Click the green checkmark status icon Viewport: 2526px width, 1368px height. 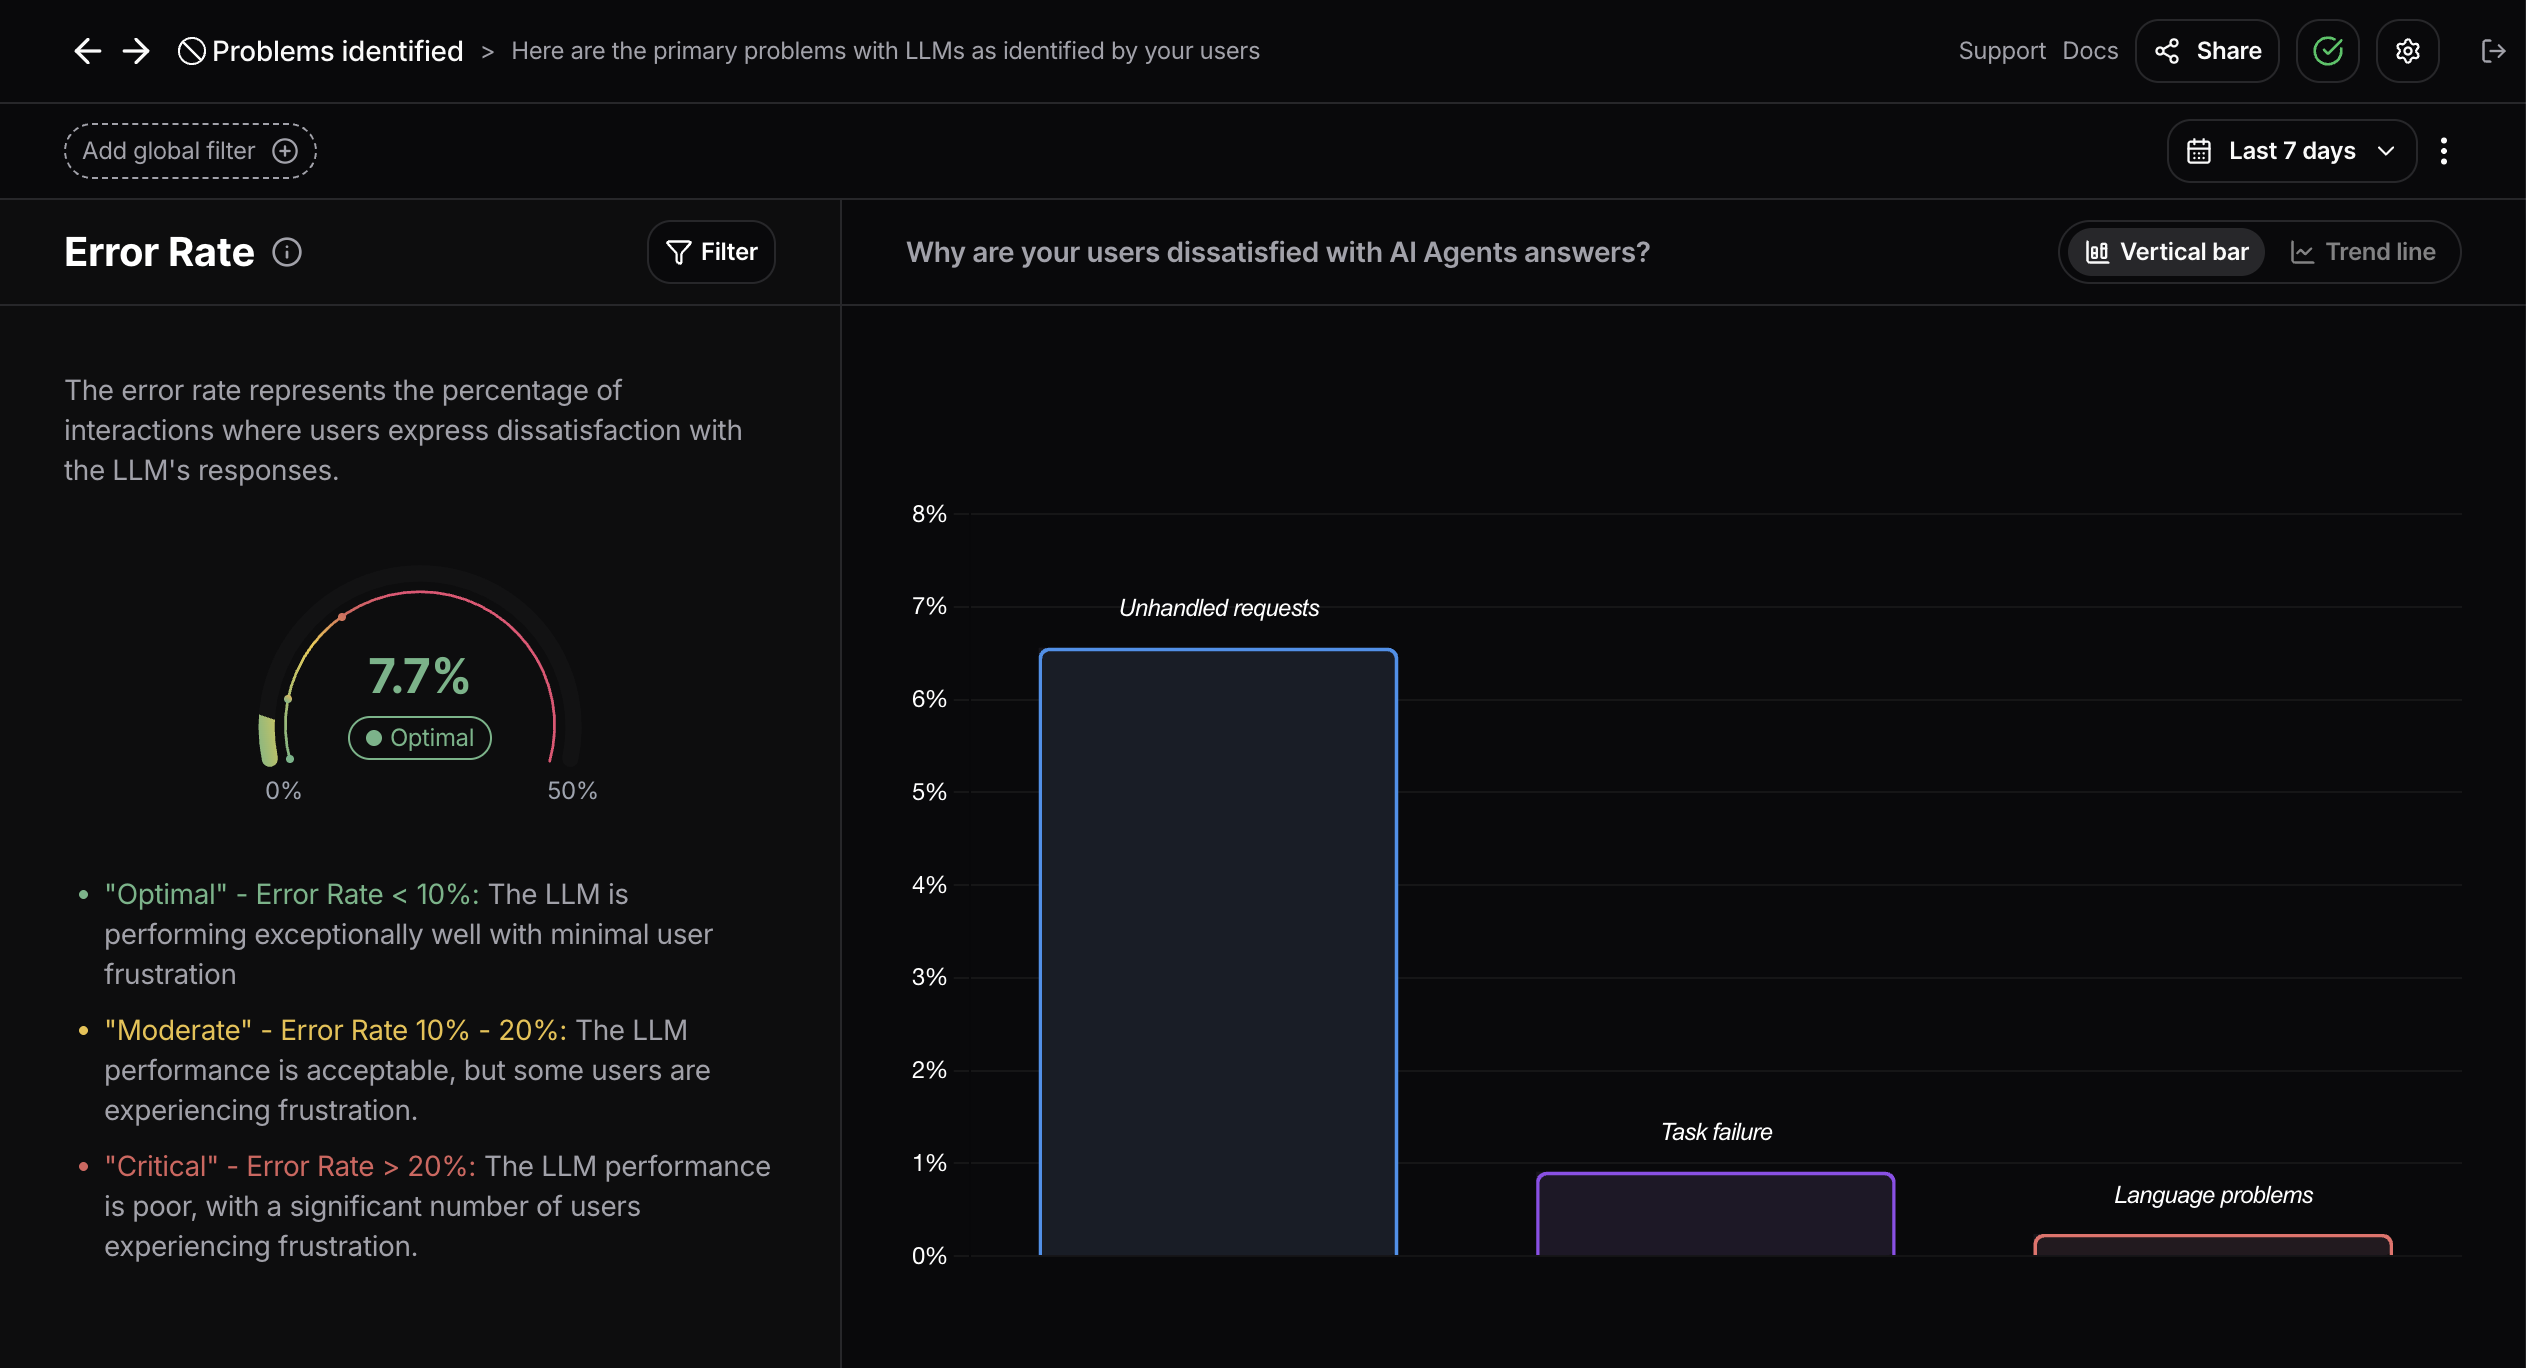2327,51
